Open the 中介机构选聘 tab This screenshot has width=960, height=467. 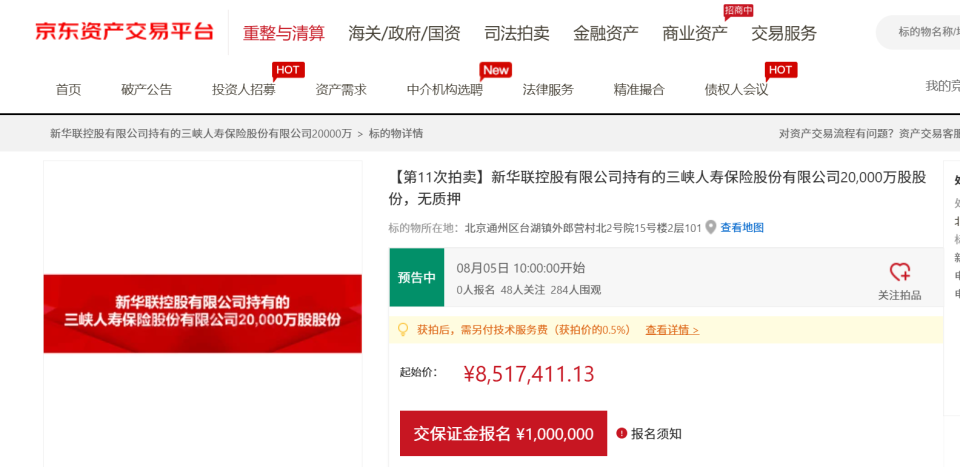(444, 90)
